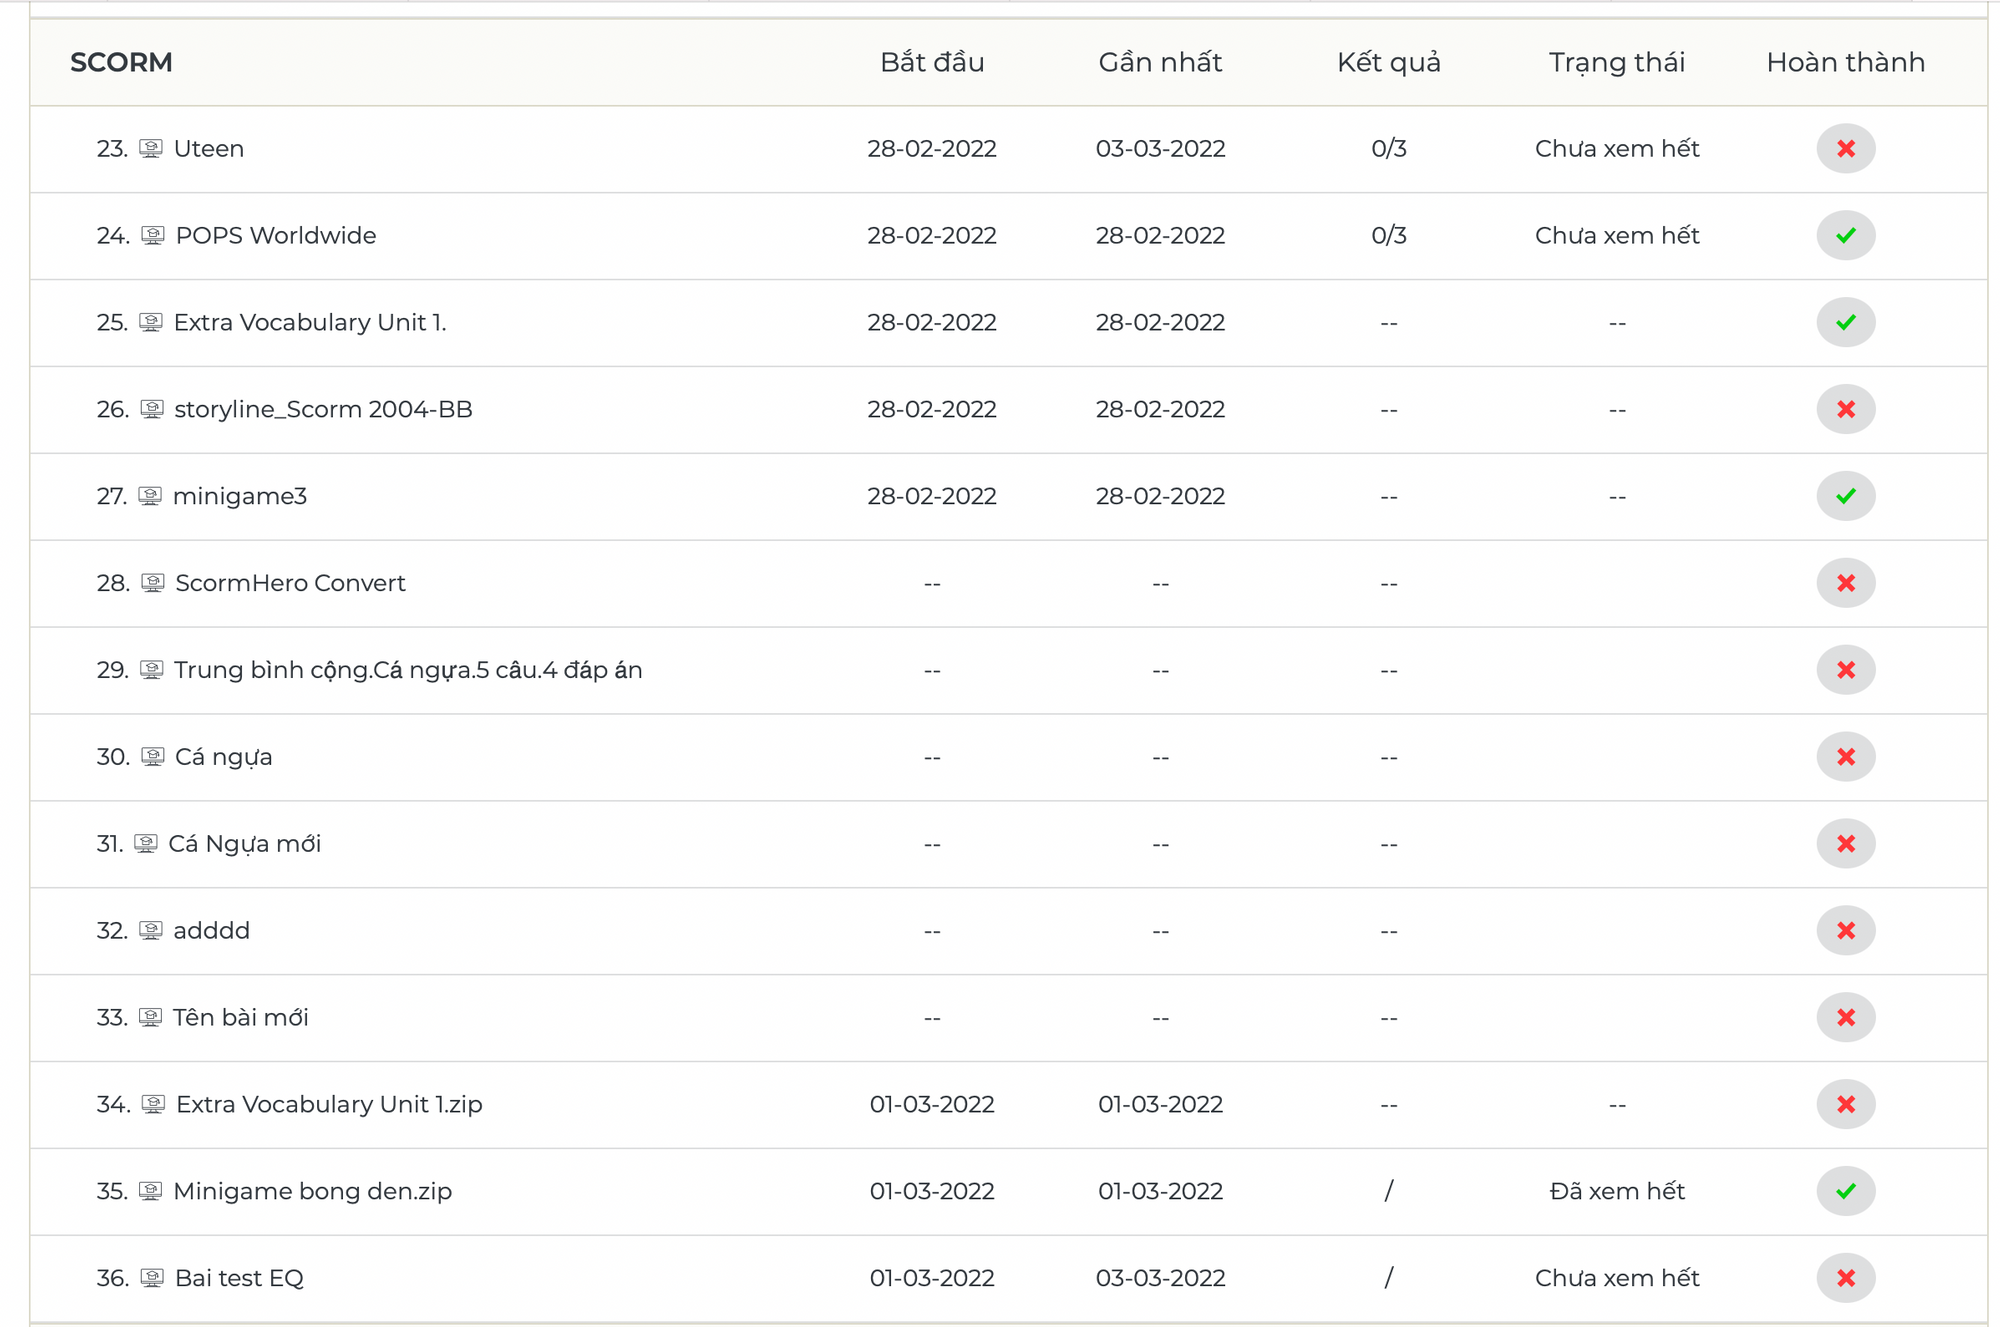Click red X for ScormHero Convert

pos(1845,583)
